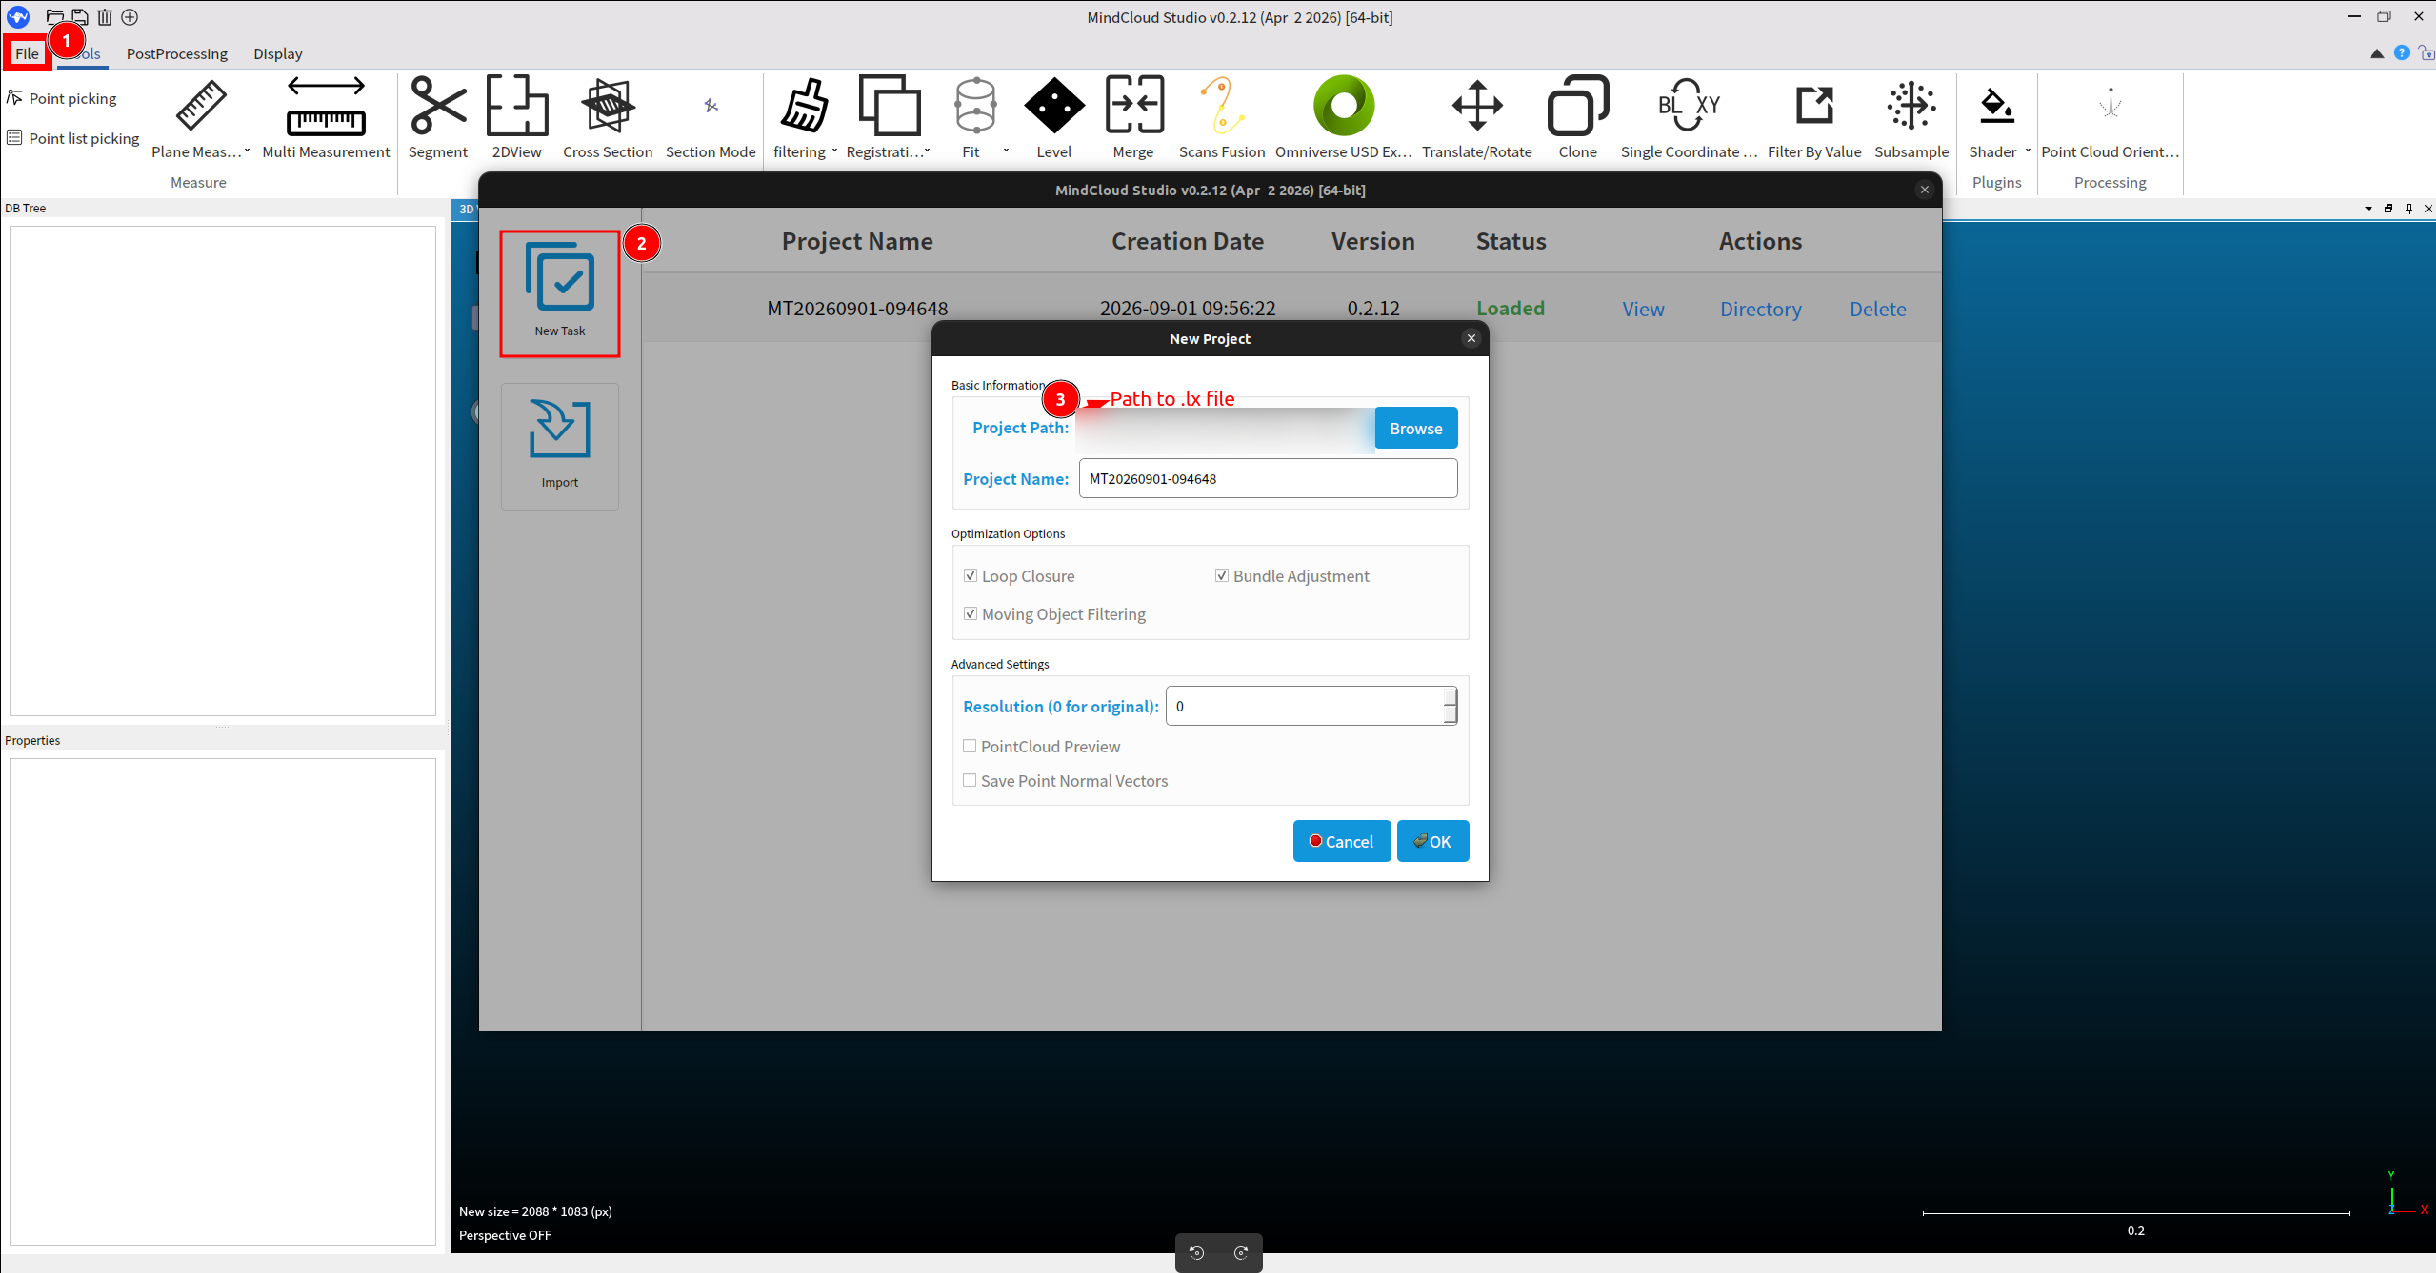Expand the Plane Measurement dropdown arrow
The image size is (2436, 1273).
point(248,151)
